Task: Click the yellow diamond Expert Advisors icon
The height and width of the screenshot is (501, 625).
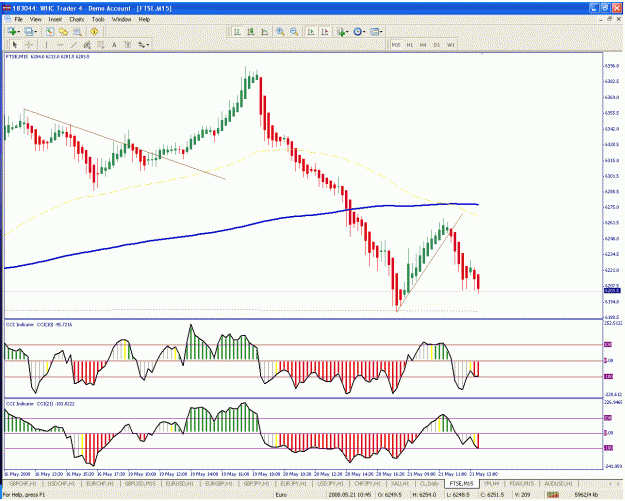Action: [94, 32]
